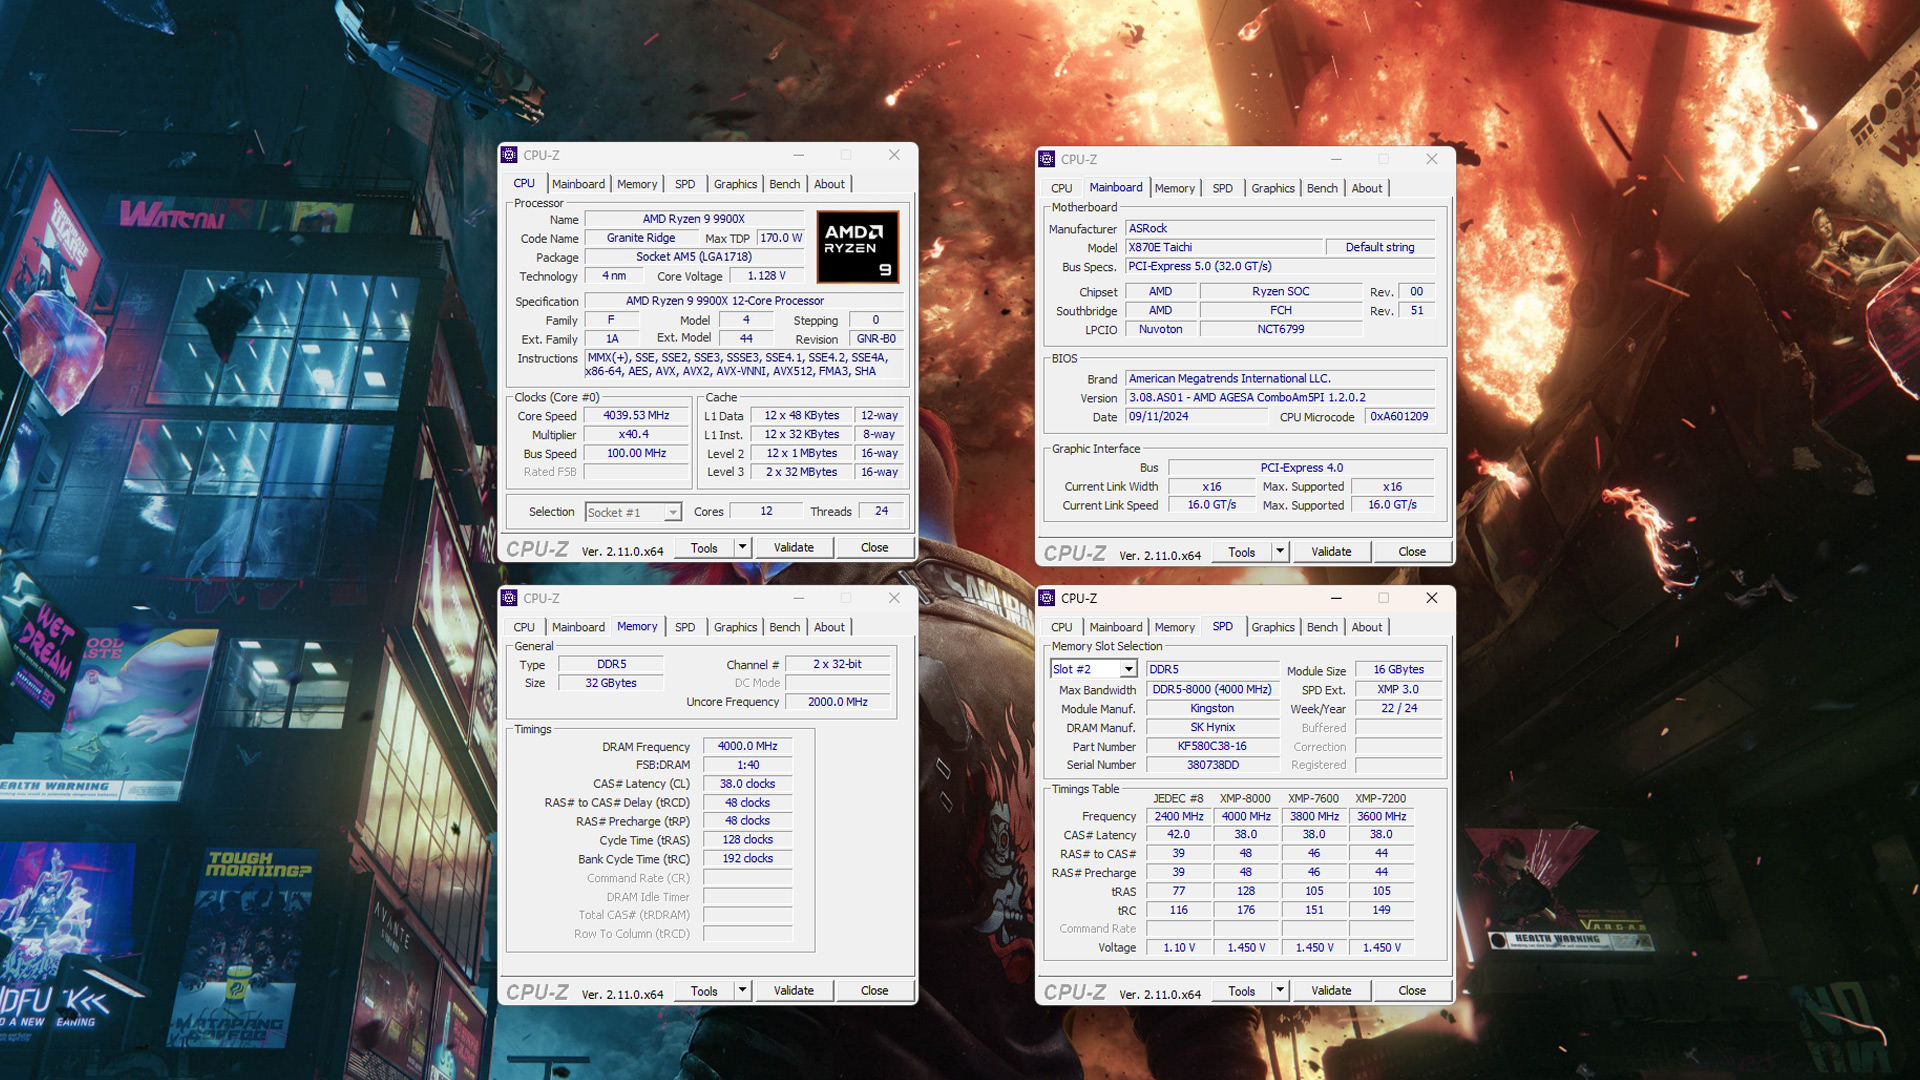Click Validate button in CPU window
This screenshot has height=1080, width=1920.
[794, 547]
